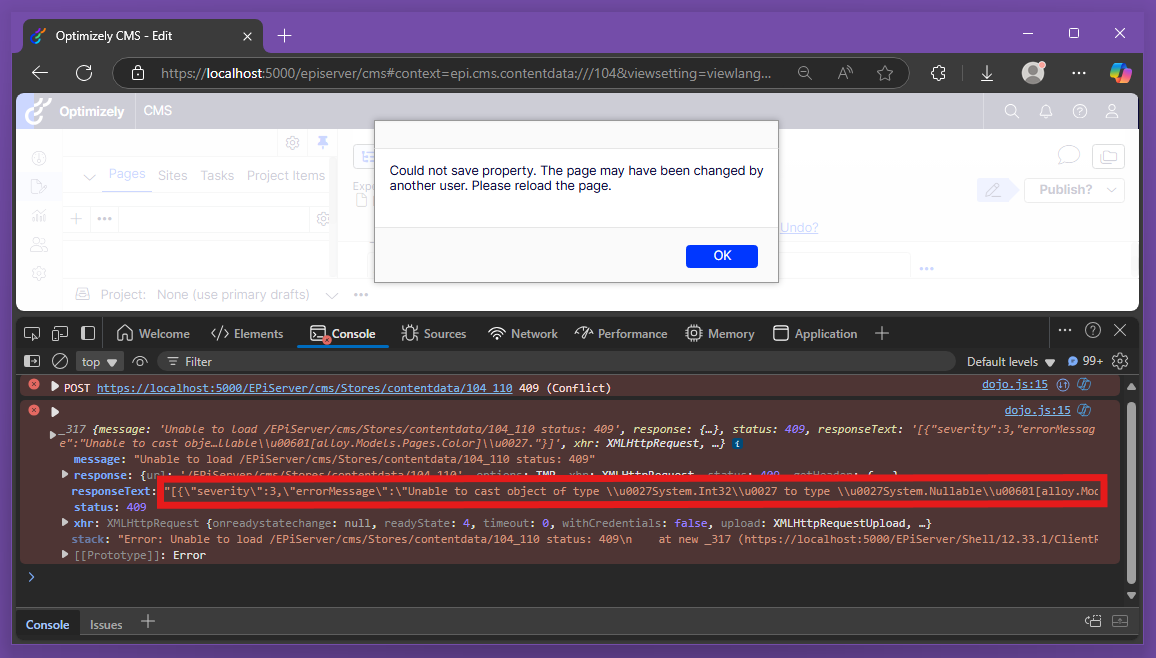
Task: Click OK in the save error dialog
Action: tap(722, 256)
